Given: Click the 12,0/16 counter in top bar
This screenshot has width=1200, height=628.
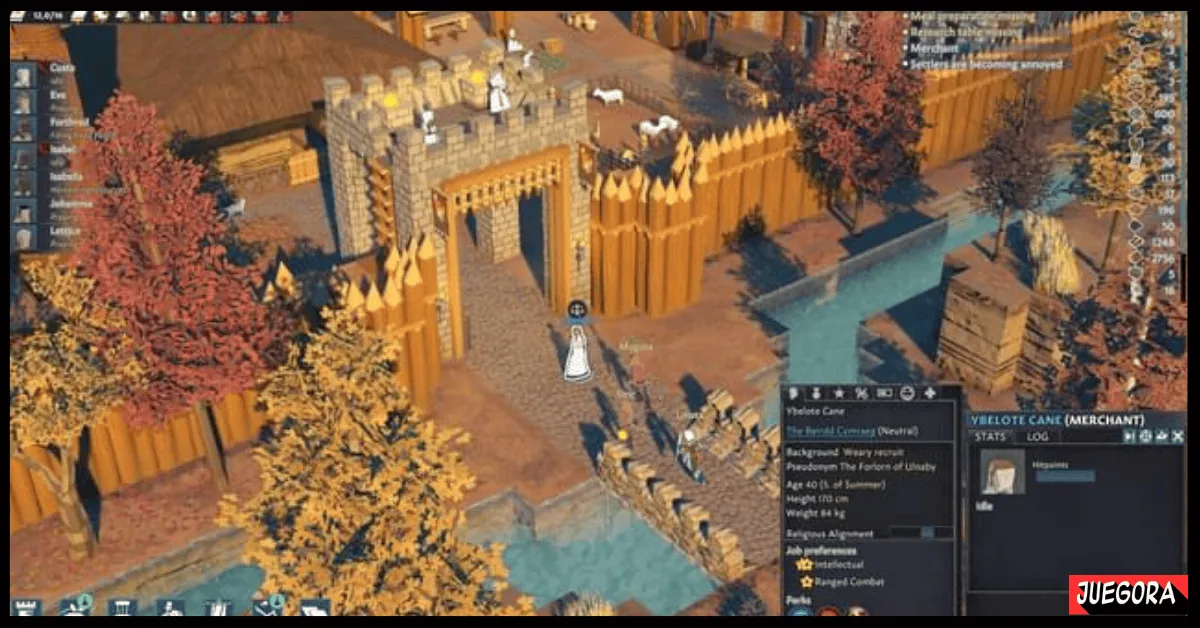Looking at the screenshot, I should [47, 17].
